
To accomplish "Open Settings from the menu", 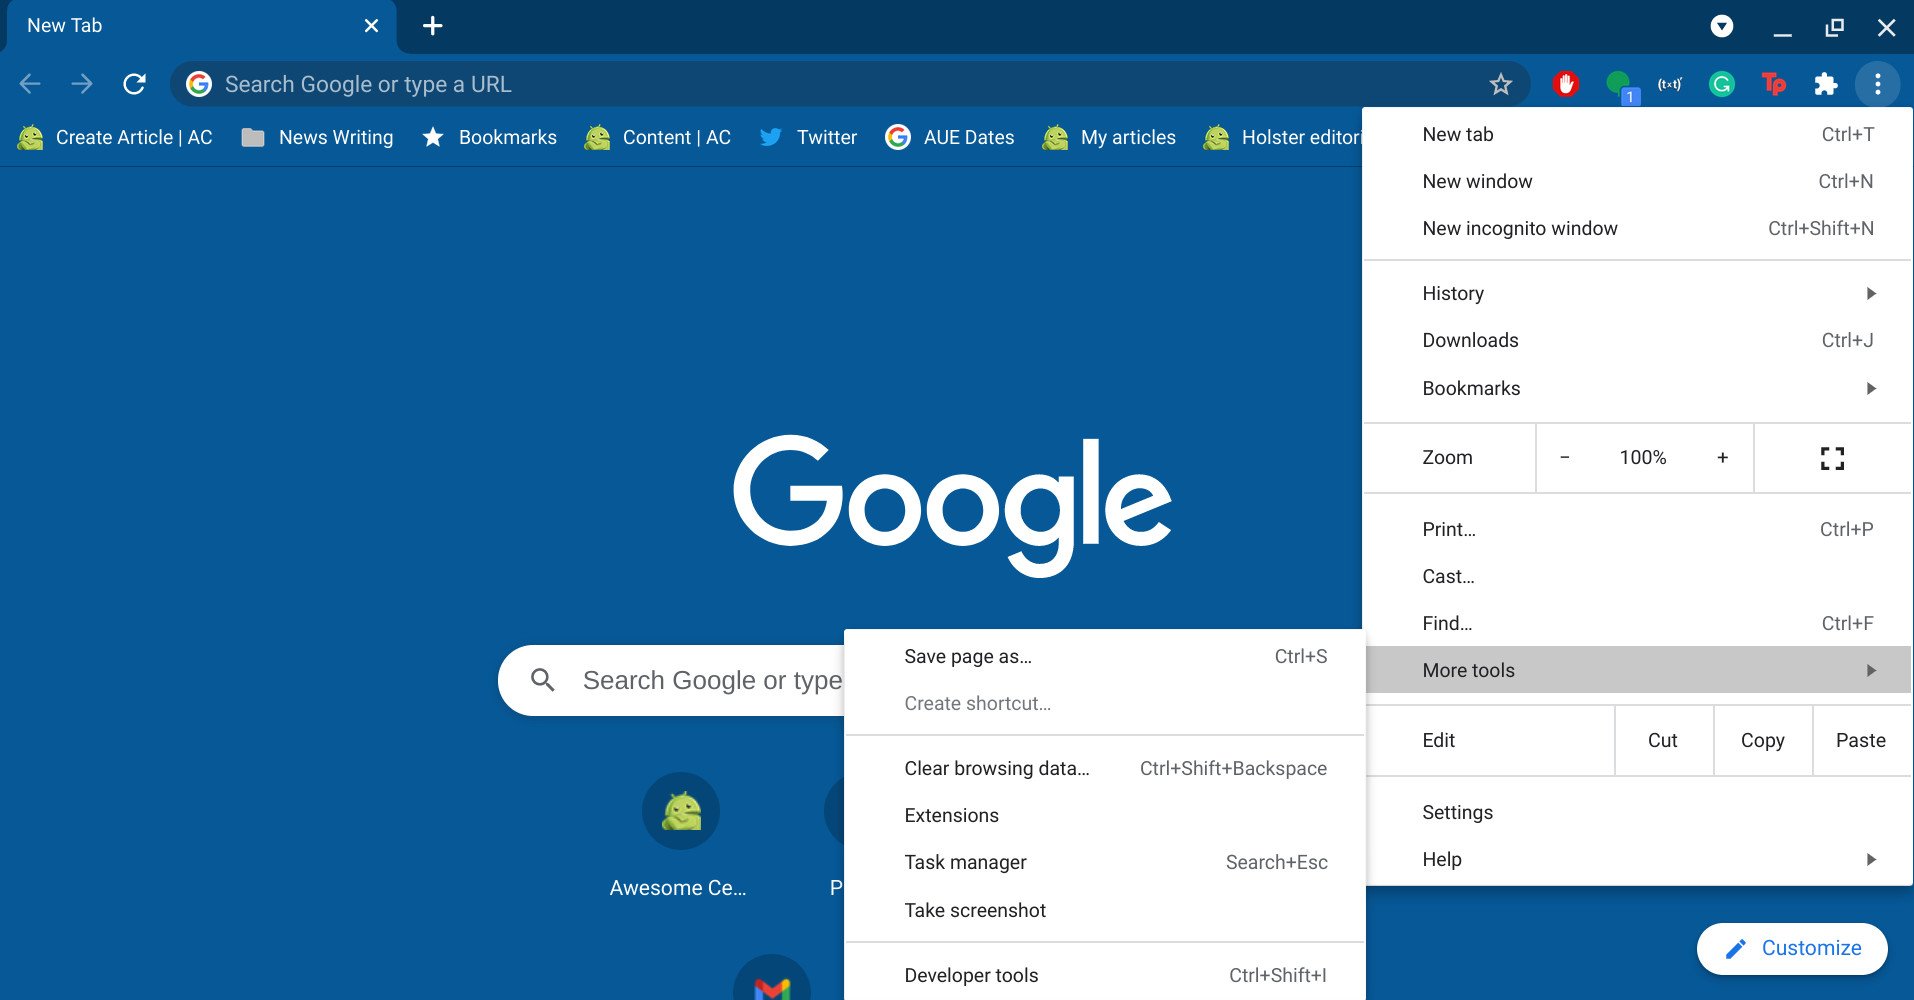I will click(1637, 812).
